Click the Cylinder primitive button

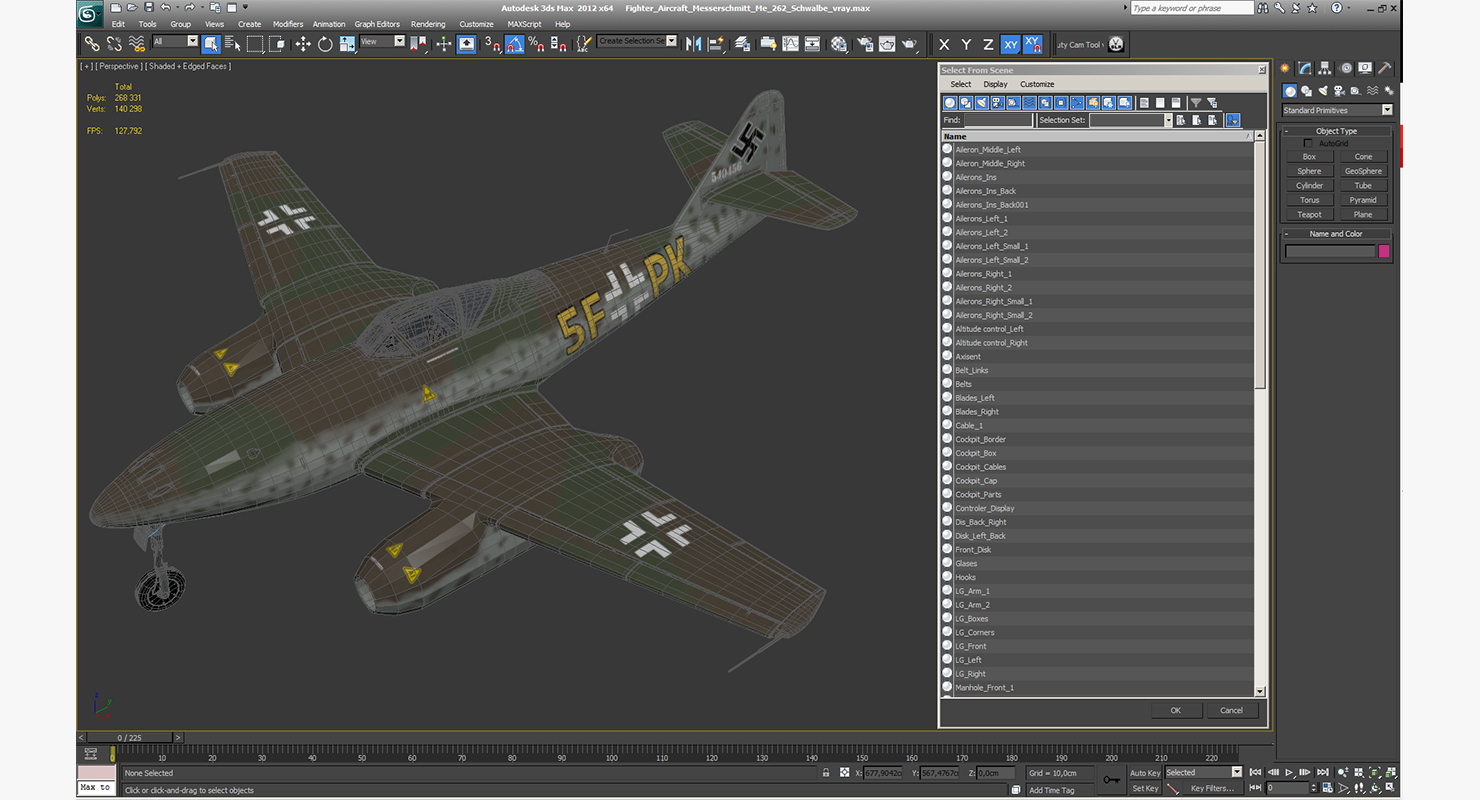click(1309, 186)
